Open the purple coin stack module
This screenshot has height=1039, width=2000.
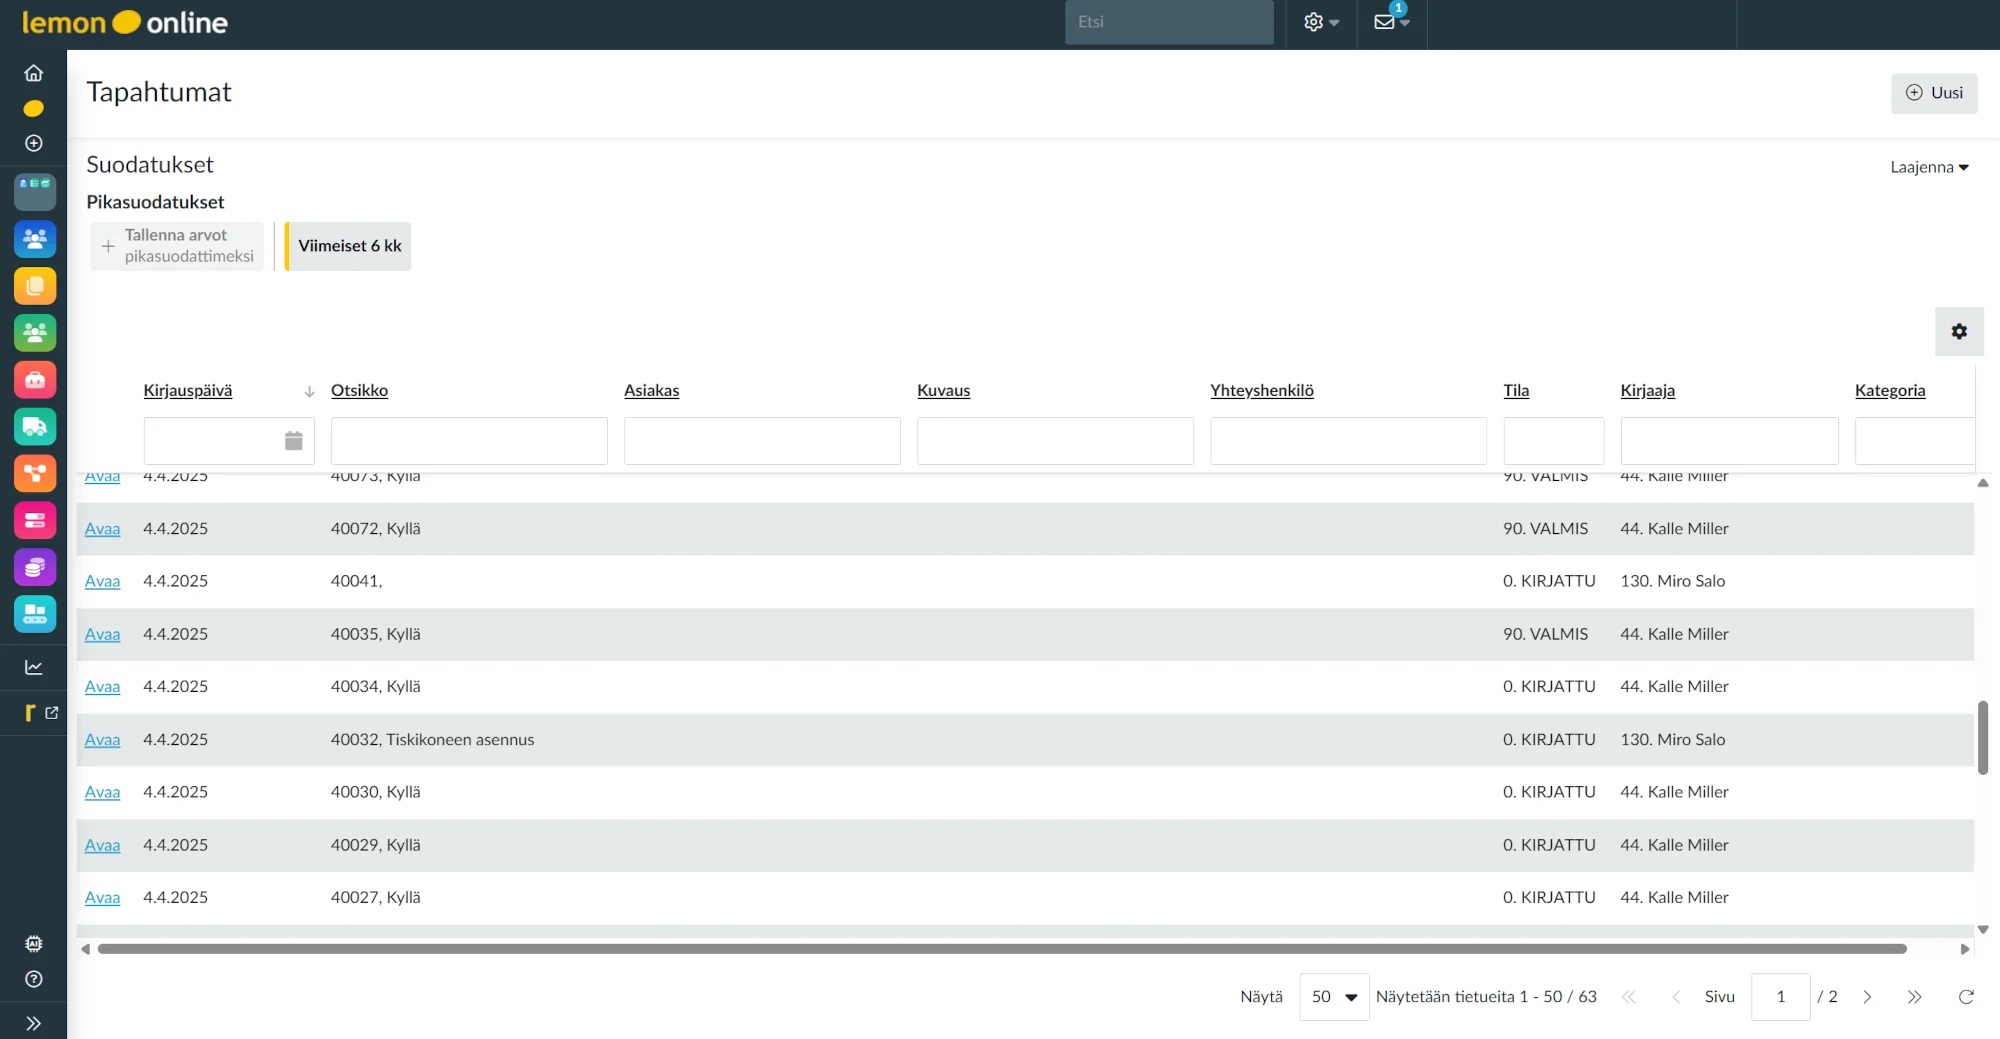coord(35,567)
